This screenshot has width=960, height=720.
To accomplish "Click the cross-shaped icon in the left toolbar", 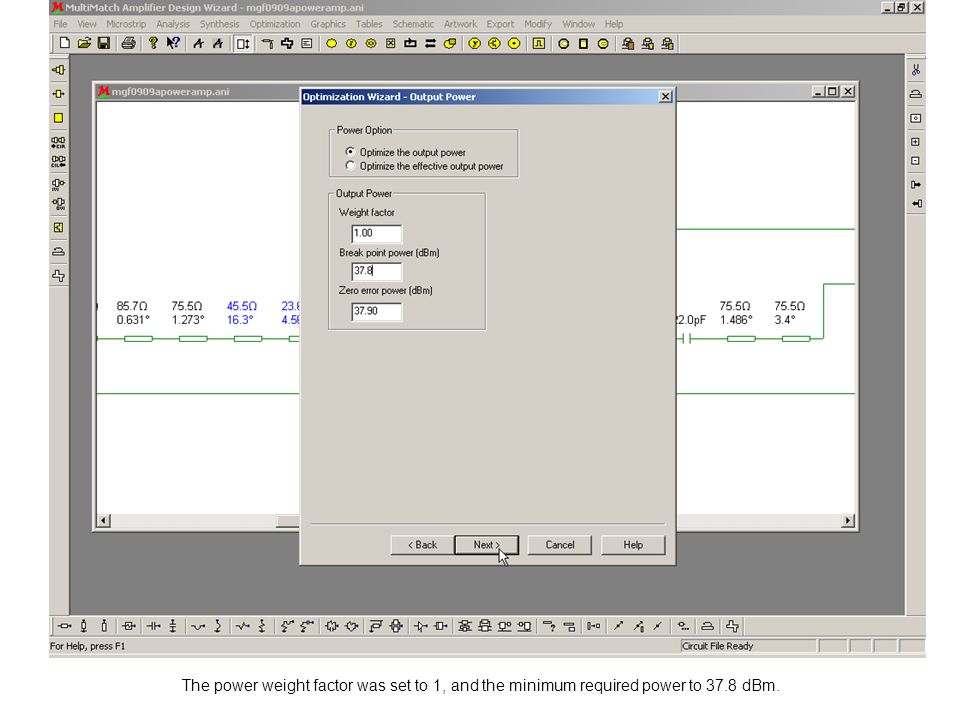I will (x=59, y=276).
